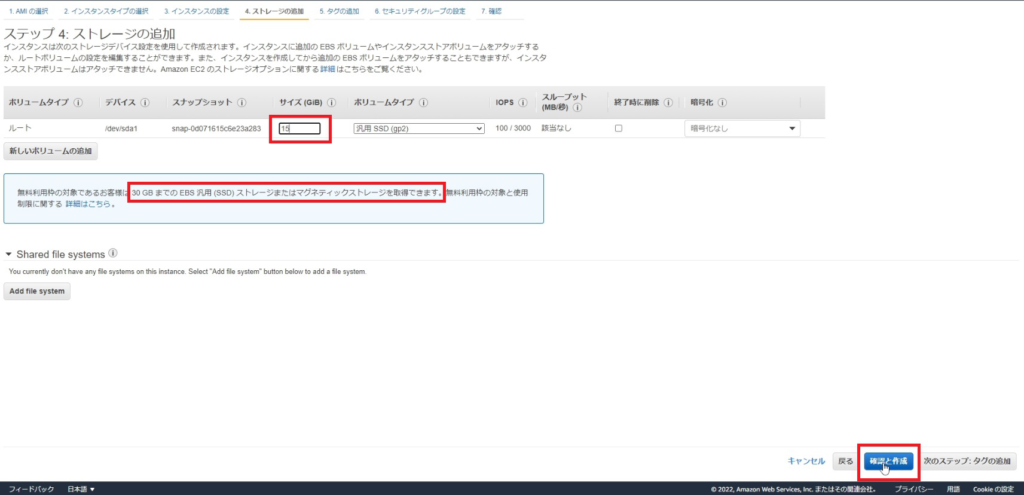The image size is (1024, 495).
Task: Go to step 6 セキュリティグループの設定 tab
Action: tap(419, 11)
